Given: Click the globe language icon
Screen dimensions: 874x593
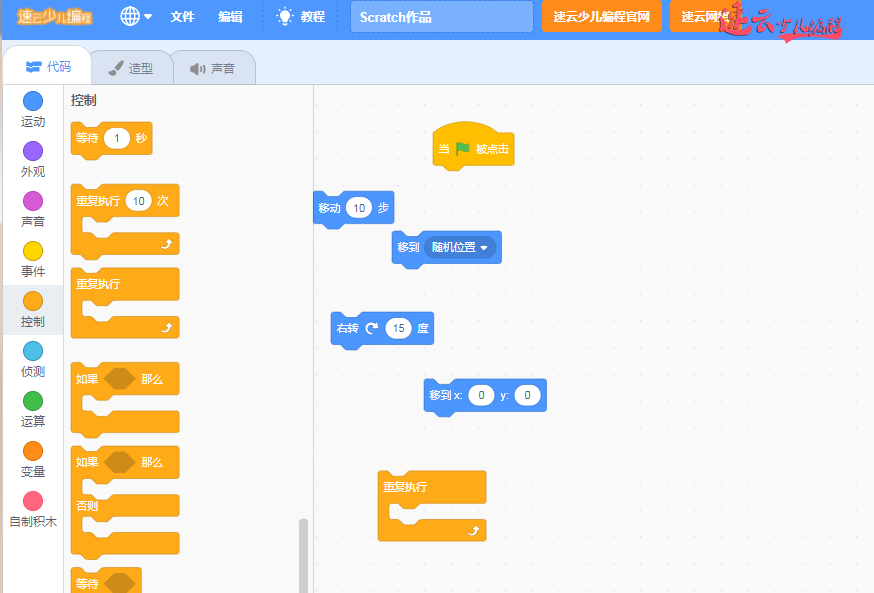Looking at the screenshot, I should 130,17.
